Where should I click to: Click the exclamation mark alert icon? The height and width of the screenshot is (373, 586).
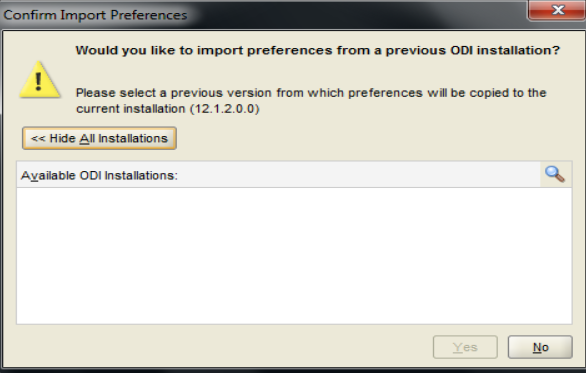tap(40, 80)
